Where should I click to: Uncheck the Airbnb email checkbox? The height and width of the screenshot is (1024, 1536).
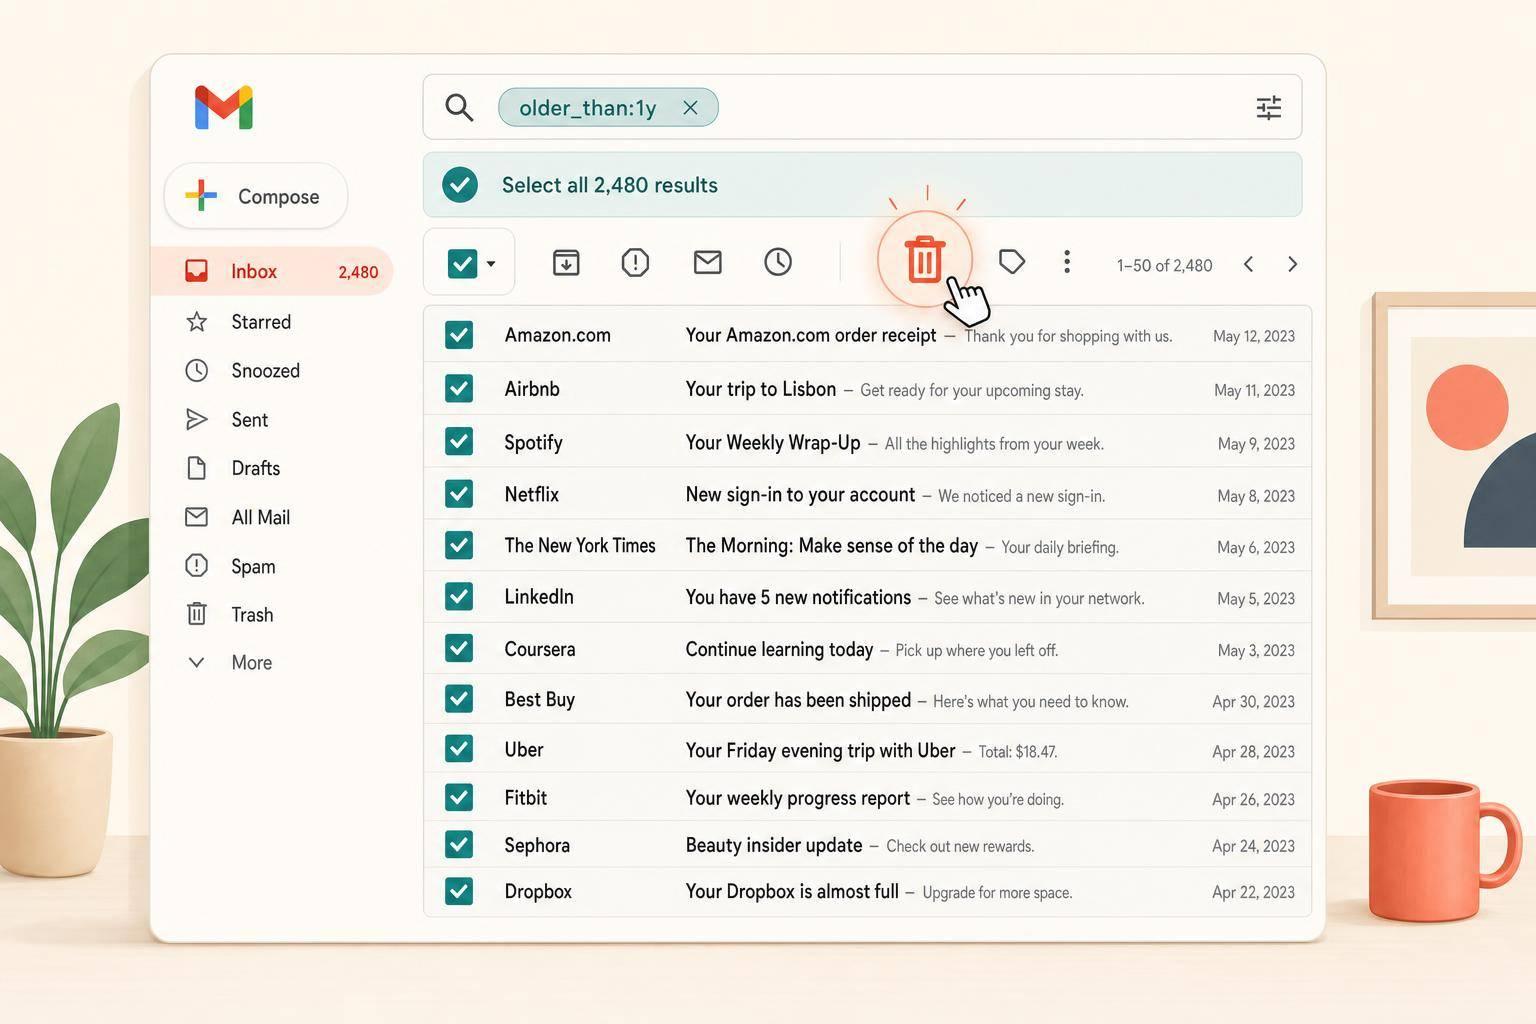click(x=459, y=388)
